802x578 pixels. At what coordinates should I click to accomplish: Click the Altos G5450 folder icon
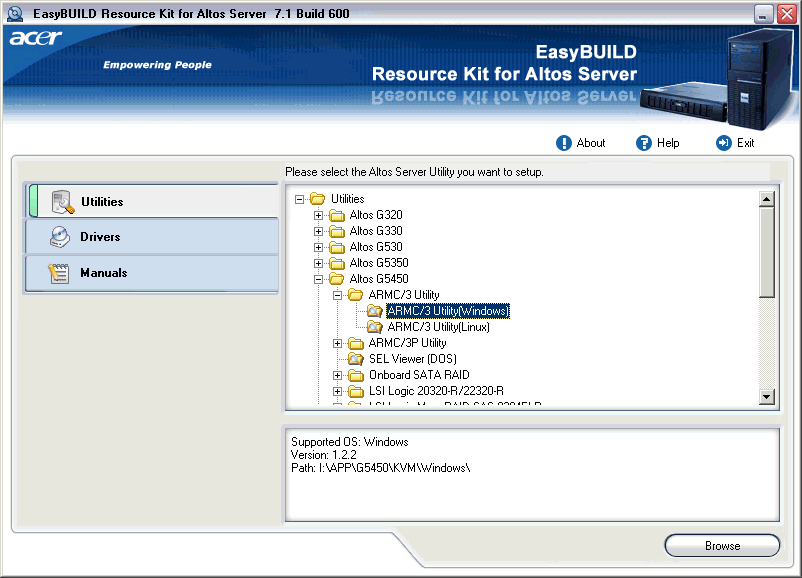pyautogui.click(x=337, y=279)
